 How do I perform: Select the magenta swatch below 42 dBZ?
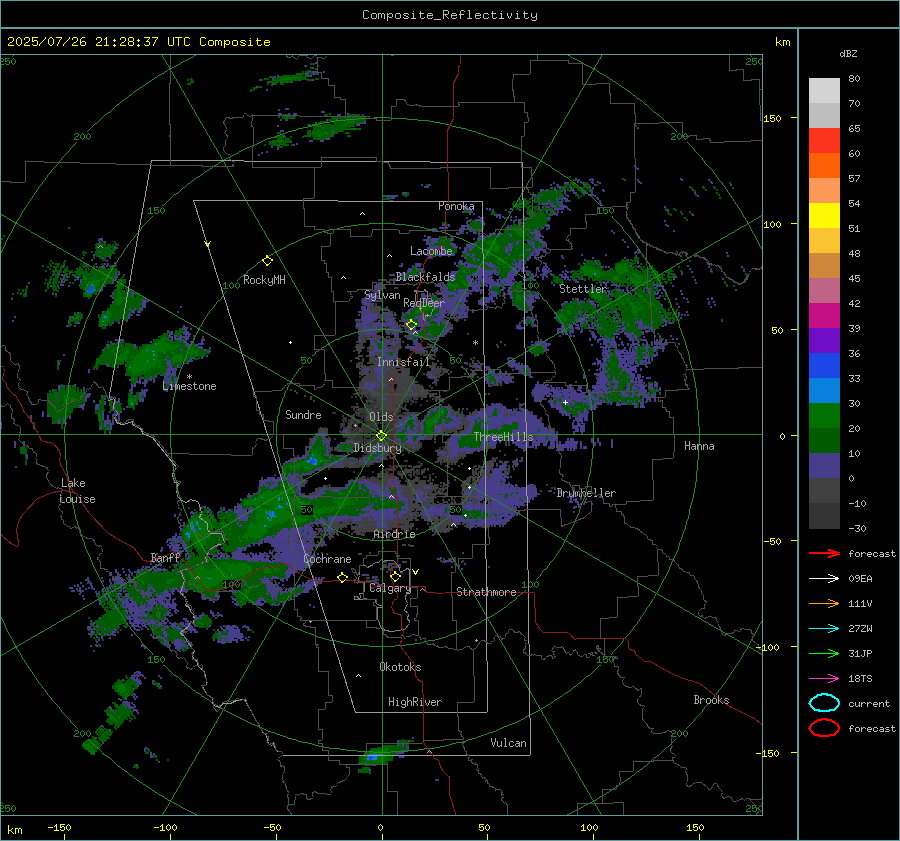824,315
